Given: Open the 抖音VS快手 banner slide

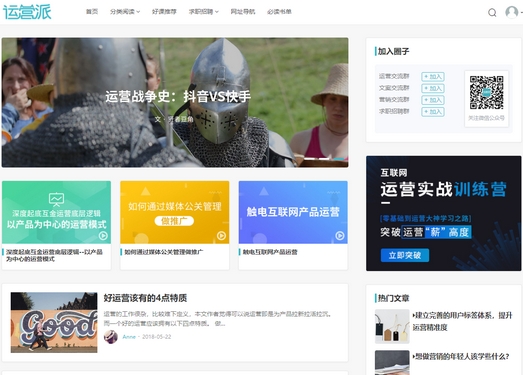Looking at the screenshot, I should click(175, 102).
